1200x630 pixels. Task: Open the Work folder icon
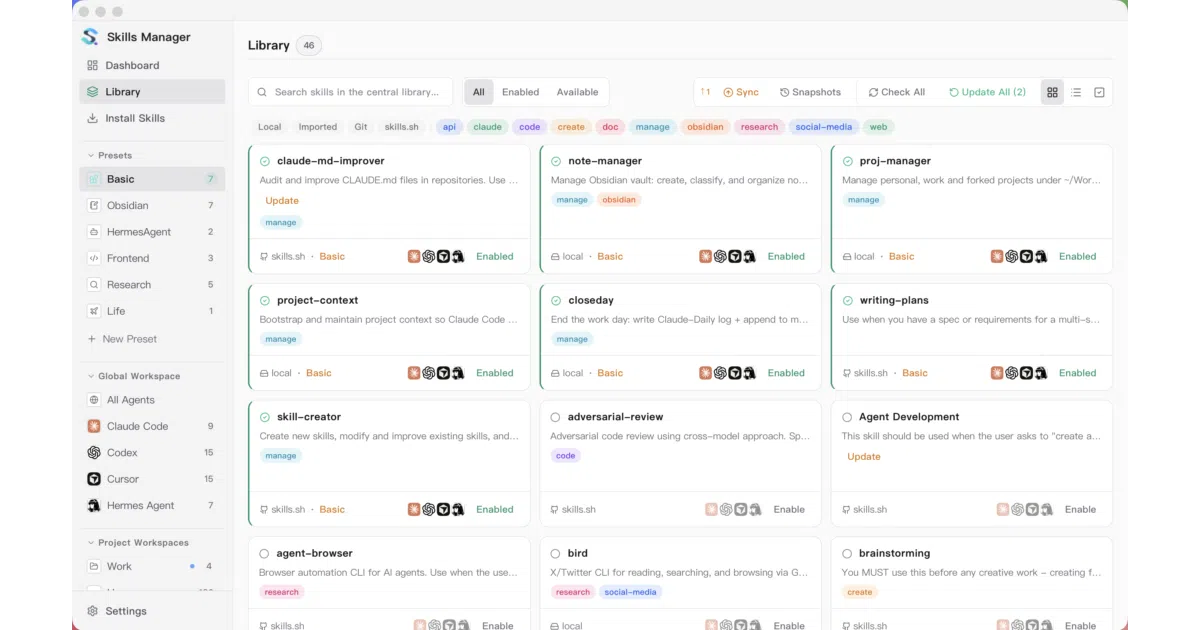[94, 566]
